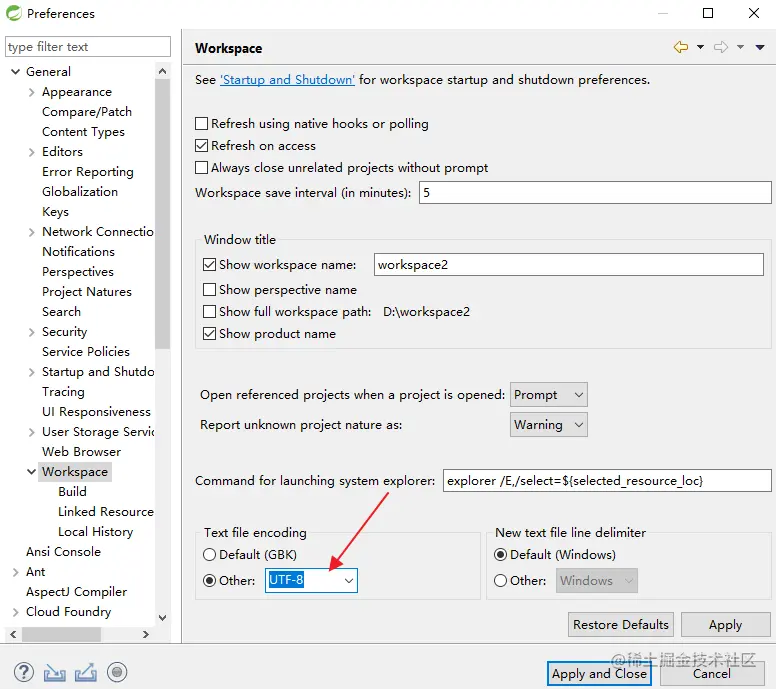Click the back navigation arrow icon
The width and height of the screenshot is (776, 689).
click(681, 47)
